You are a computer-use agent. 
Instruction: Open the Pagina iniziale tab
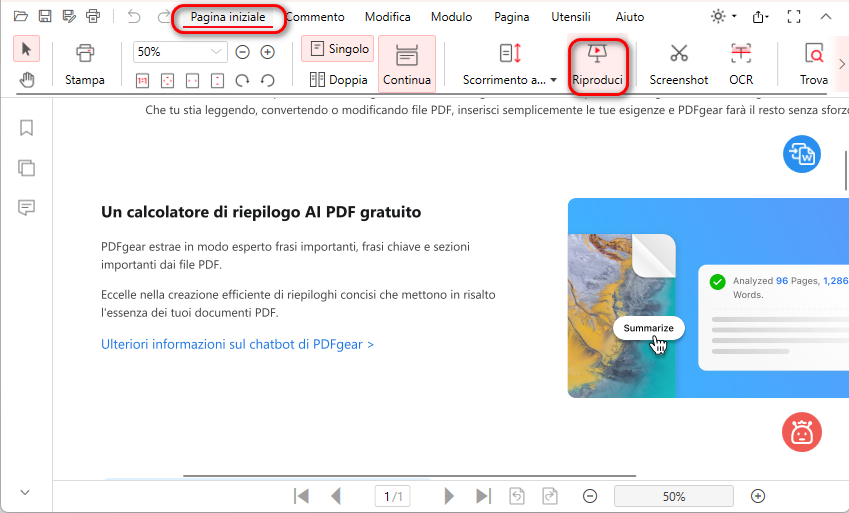[228, 17]
